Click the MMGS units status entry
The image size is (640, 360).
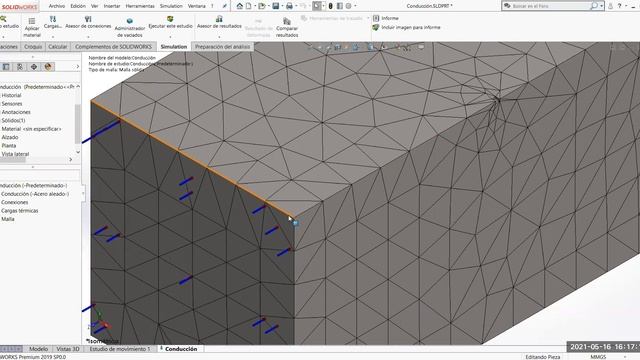coord(598,357)
